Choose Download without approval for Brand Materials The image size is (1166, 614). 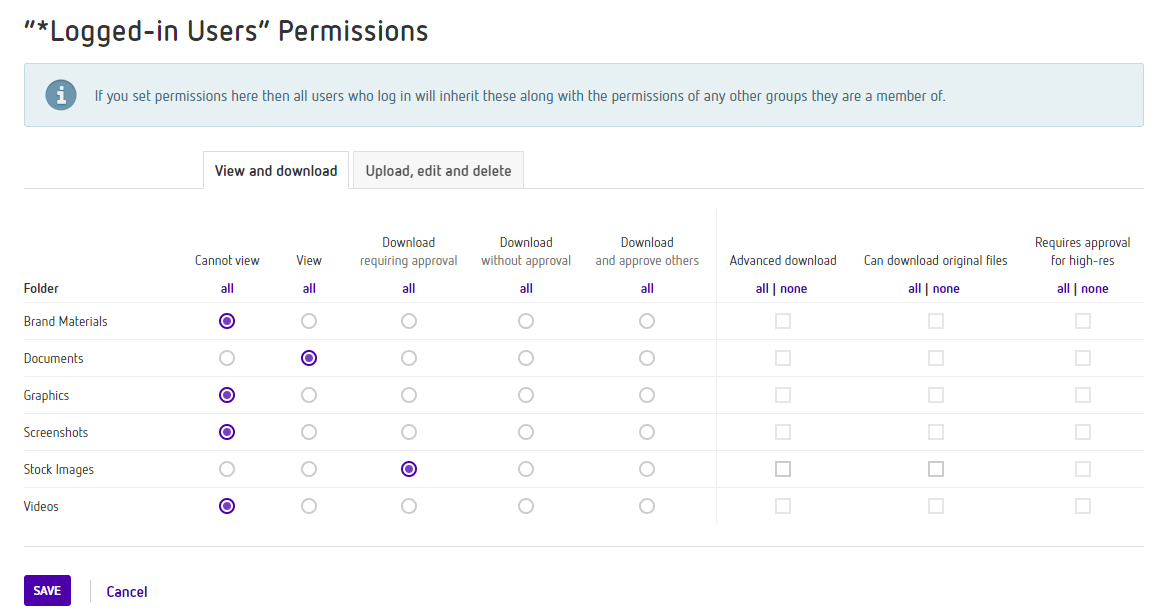coord(526,321)
